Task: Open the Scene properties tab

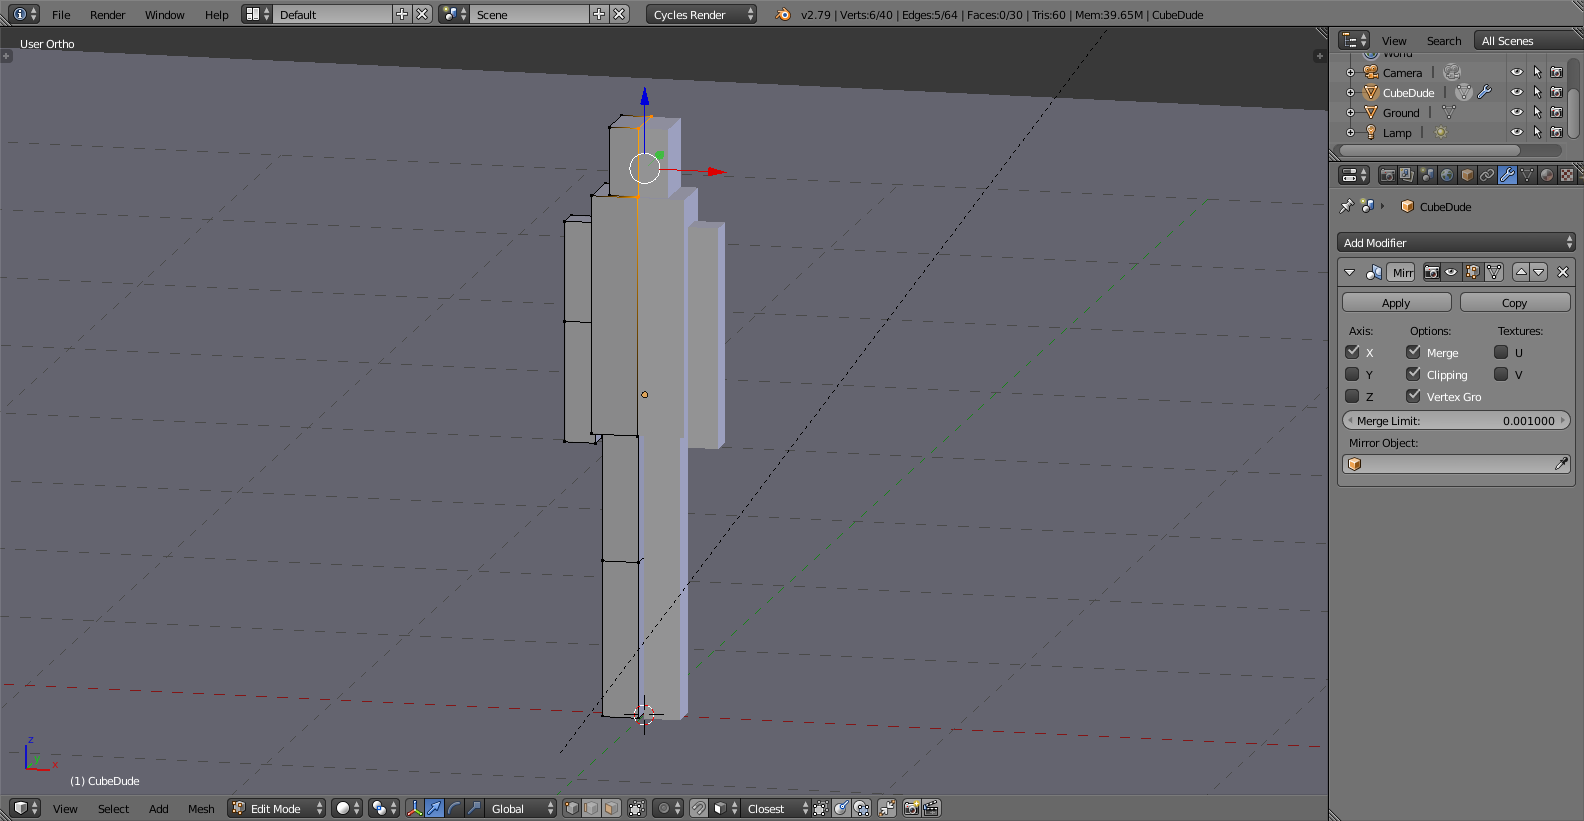Action: [x=1427, y=175]
